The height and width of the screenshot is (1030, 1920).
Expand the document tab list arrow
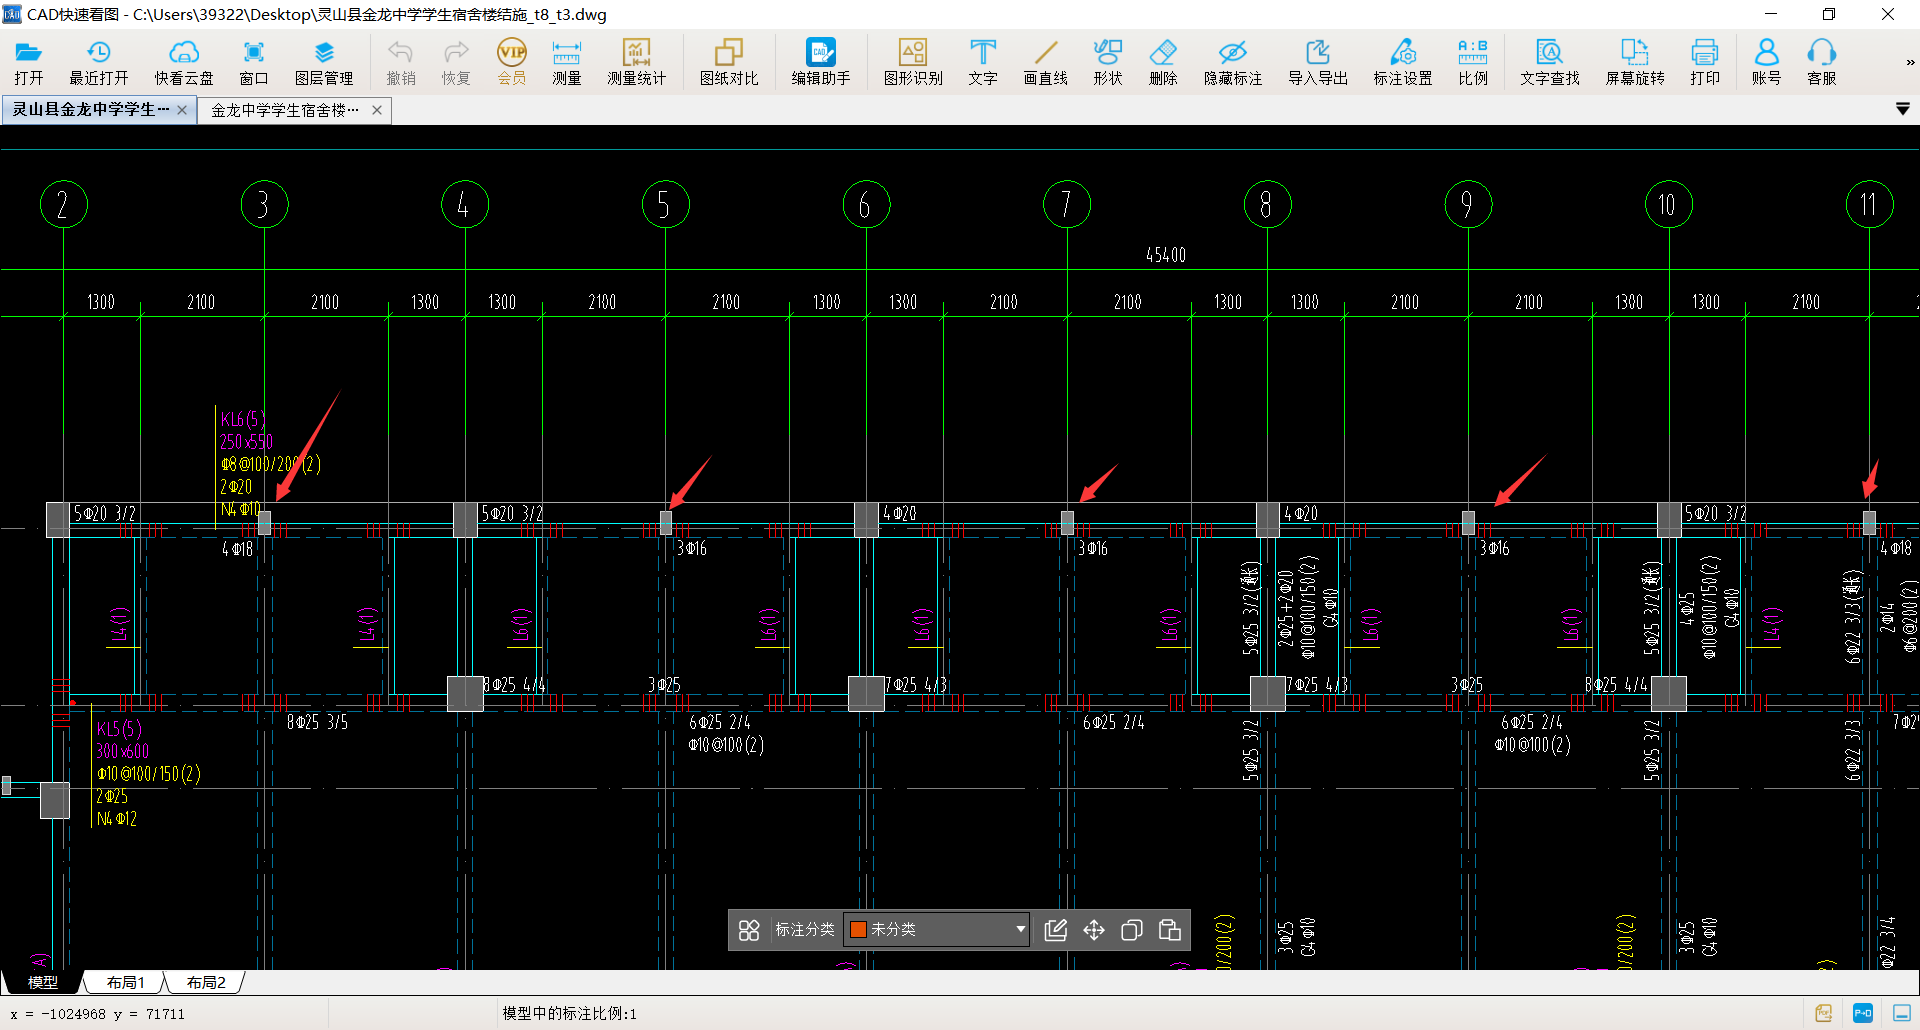(1902, 109)
